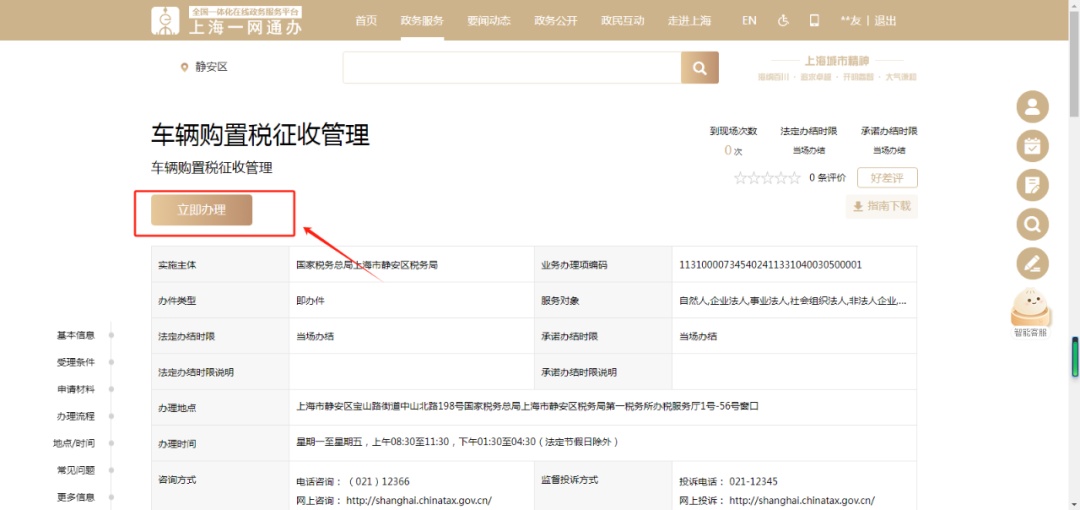
Task: Click the 好差评 rating button
Action: pos(887,178)
